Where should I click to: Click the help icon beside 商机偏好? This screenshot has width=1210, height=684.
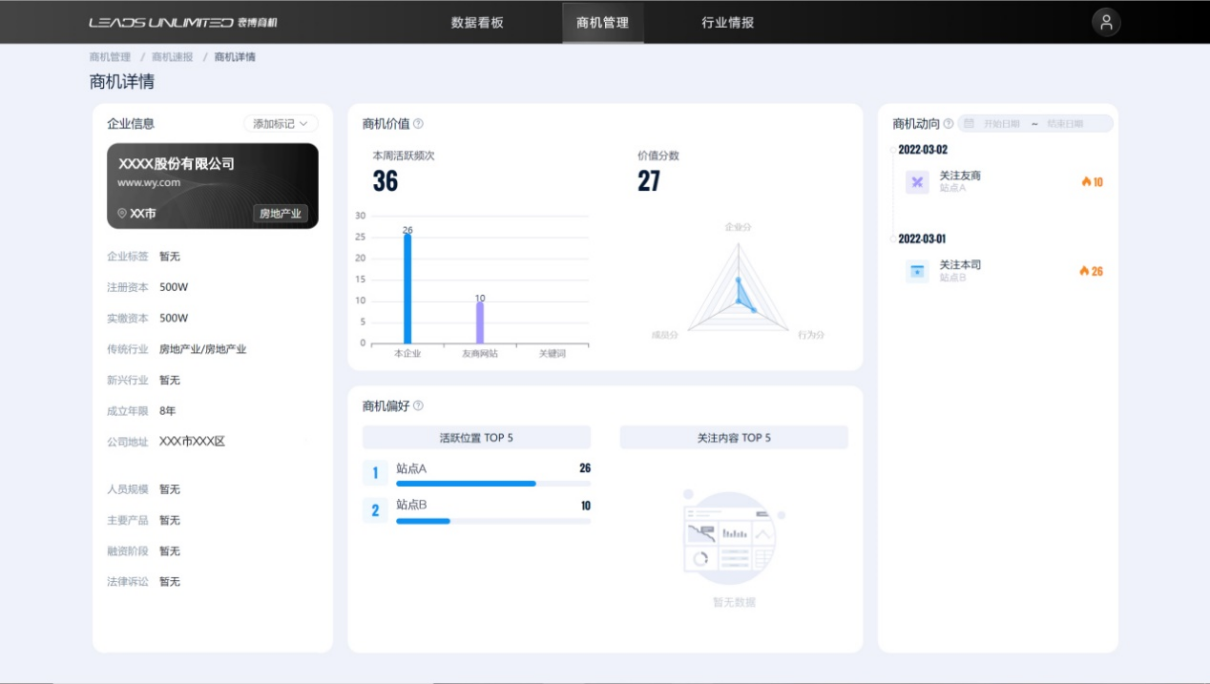(418, 406)
